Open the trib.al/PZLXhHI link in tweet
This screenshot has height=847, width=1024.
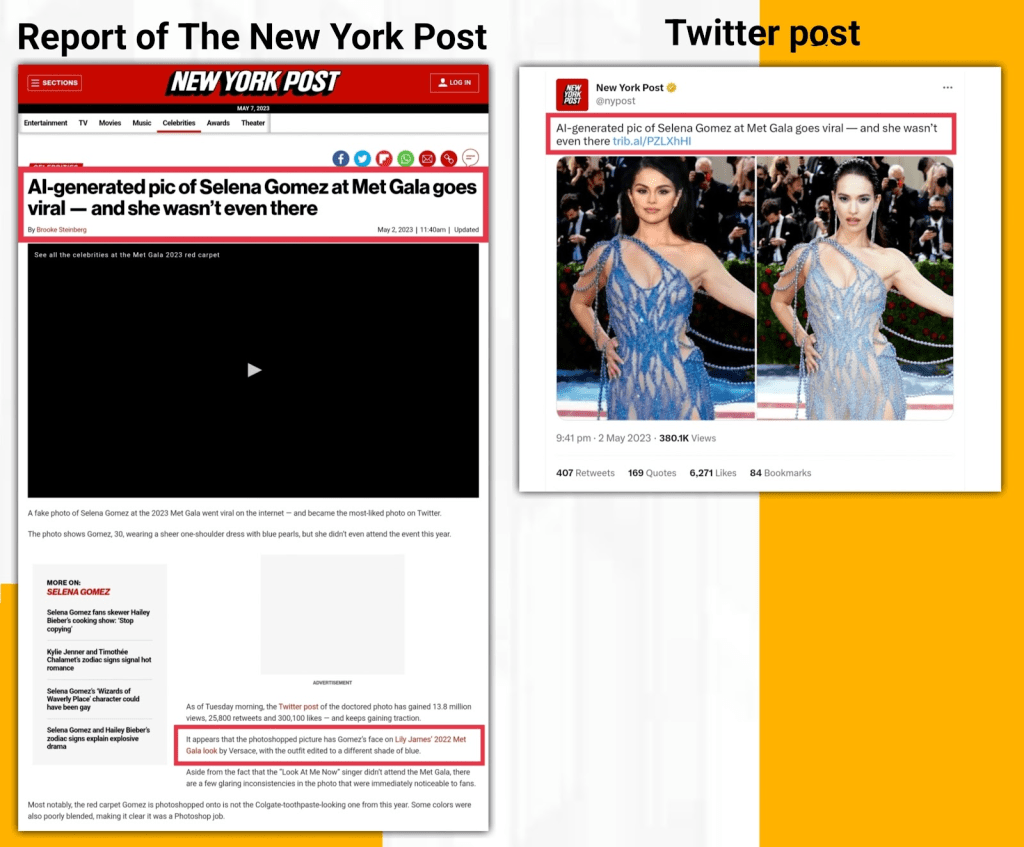[x=652, y=141]
